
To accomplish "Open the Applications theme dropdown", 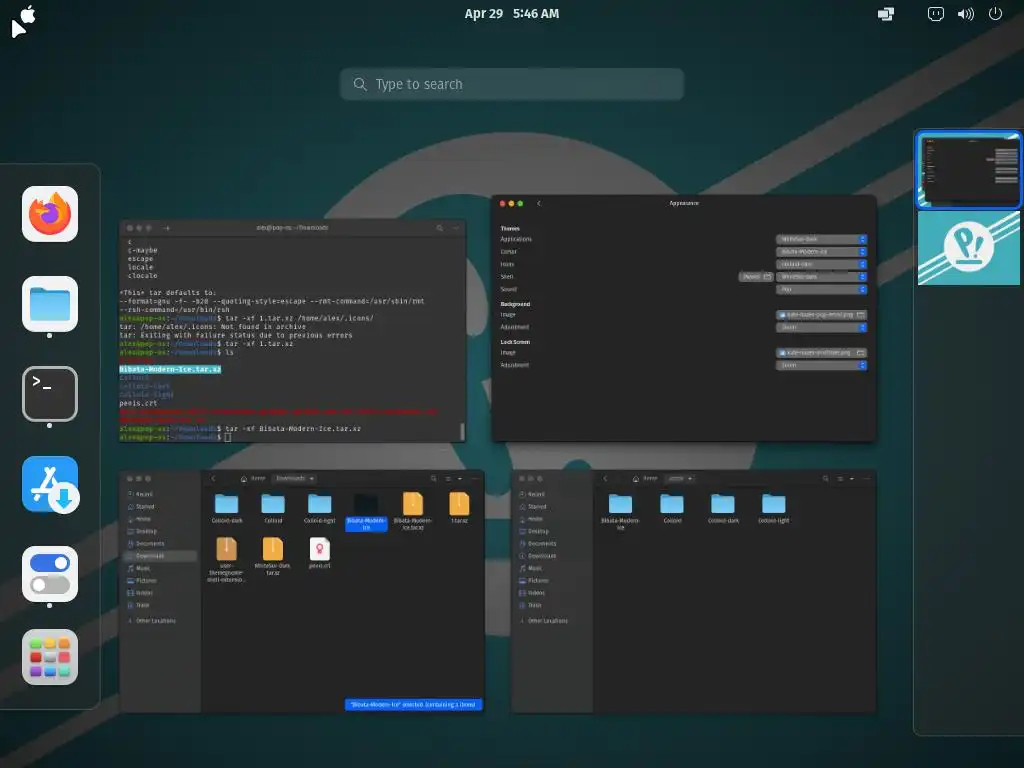I will (822, 239).
